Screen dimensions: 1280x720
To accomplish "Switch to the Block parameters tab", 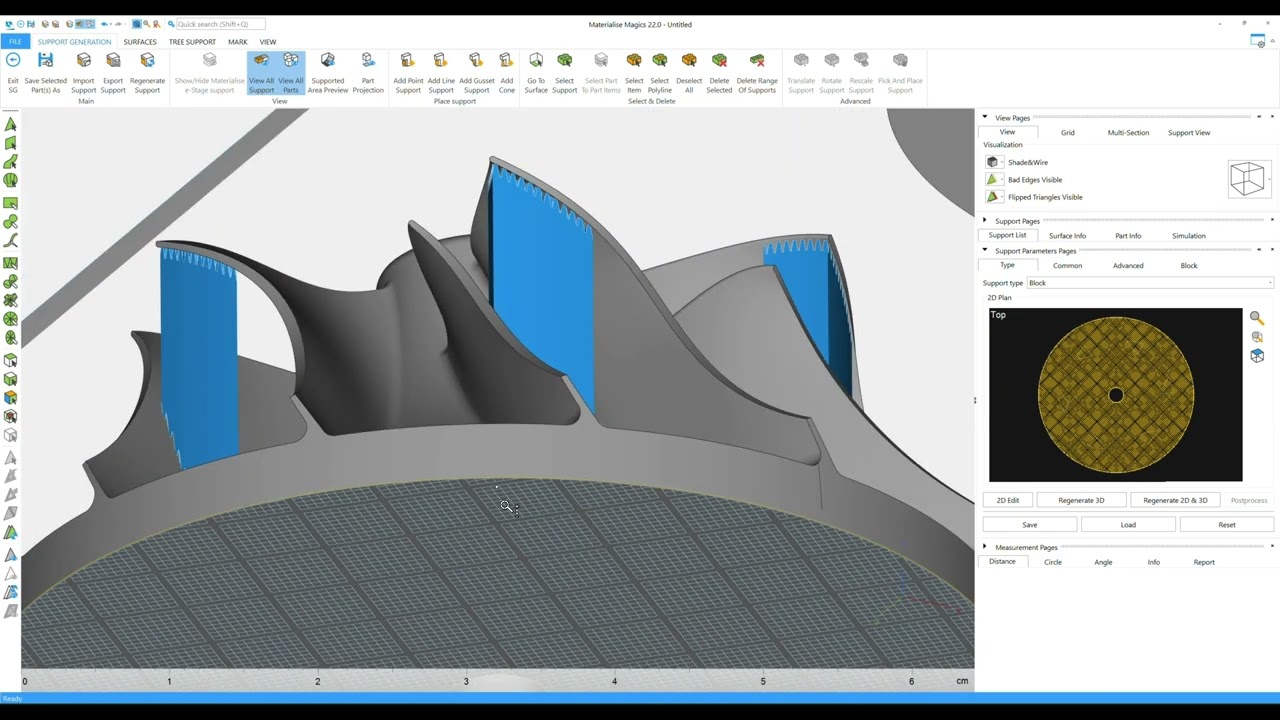I will [x=1189, y=266].
